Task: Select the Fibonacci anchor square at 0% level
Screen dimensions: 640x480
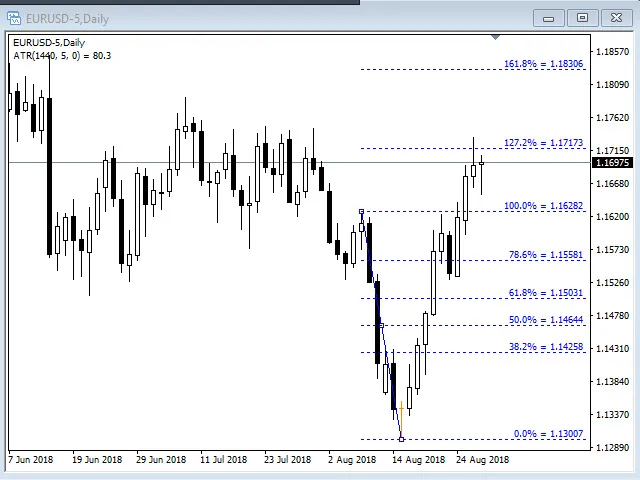Action: coord(401,438)
